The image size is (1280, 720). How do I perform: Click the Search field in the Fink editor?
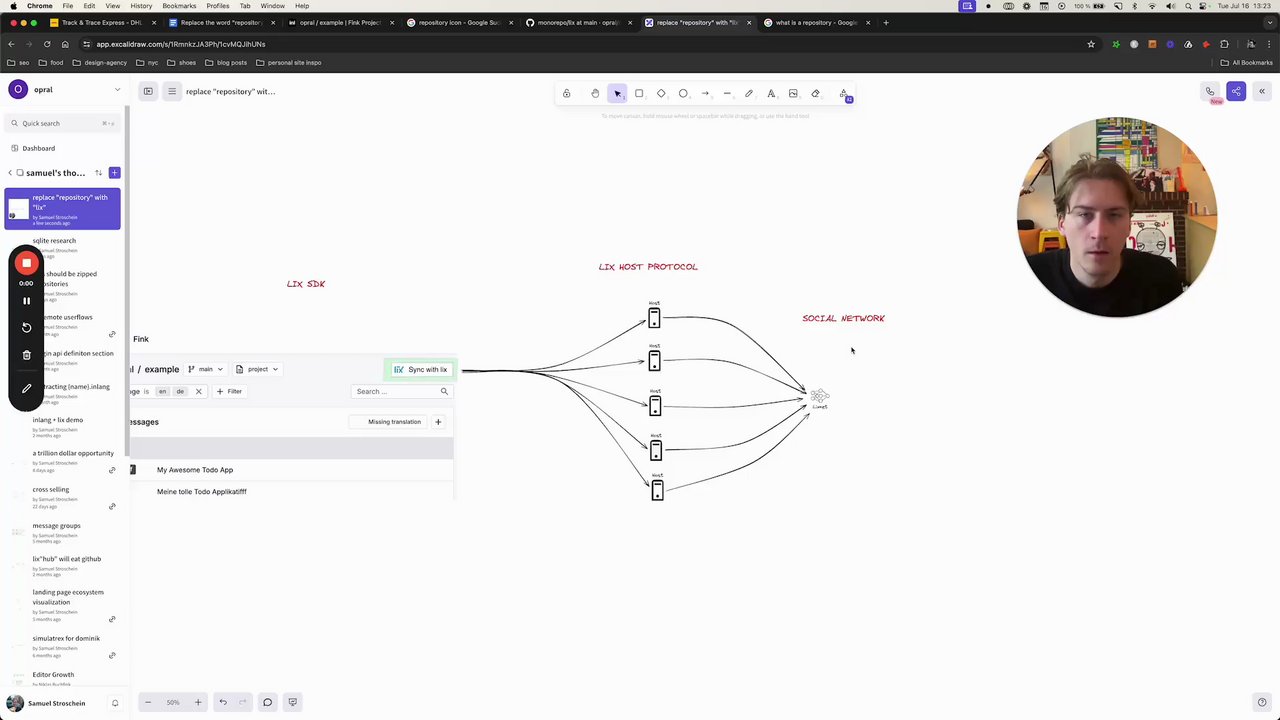click(402, 391)
